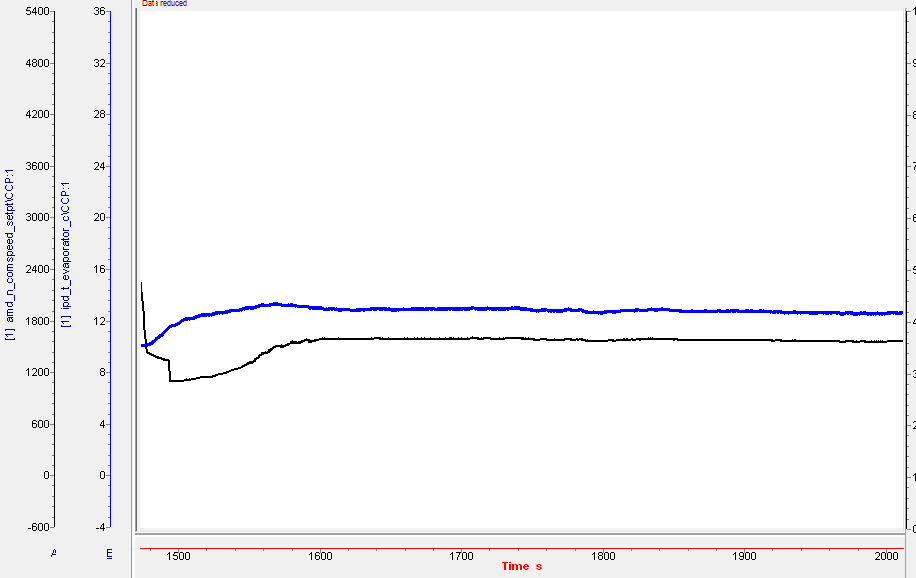Click the 3600 value on speed axis
Image resolution: width=916 pixels, height=578 pixels.
tap(37, 166)
